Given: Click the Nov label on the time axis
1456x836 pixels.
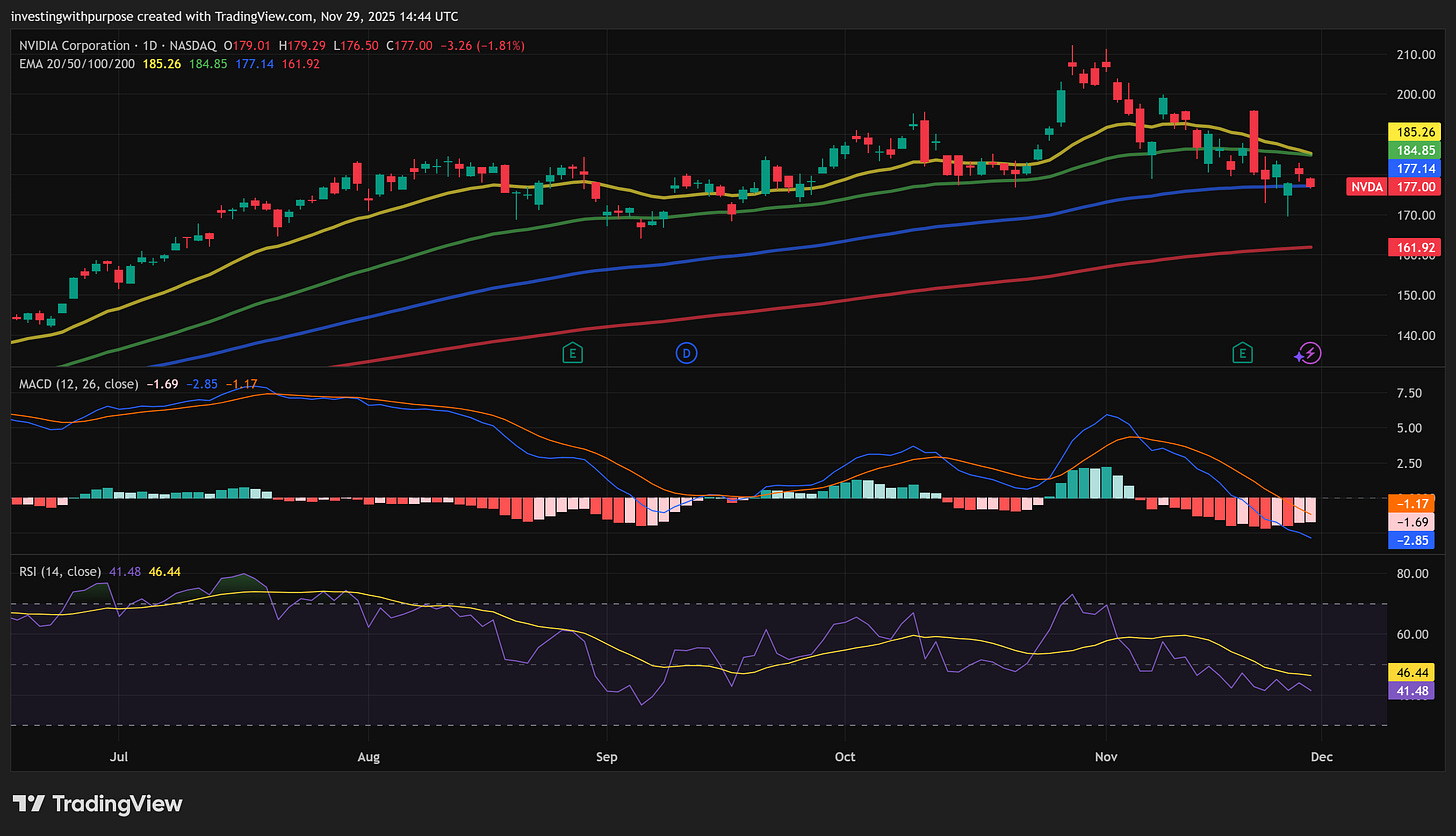Looking at the screenshot, I should tap(1106, 757).
